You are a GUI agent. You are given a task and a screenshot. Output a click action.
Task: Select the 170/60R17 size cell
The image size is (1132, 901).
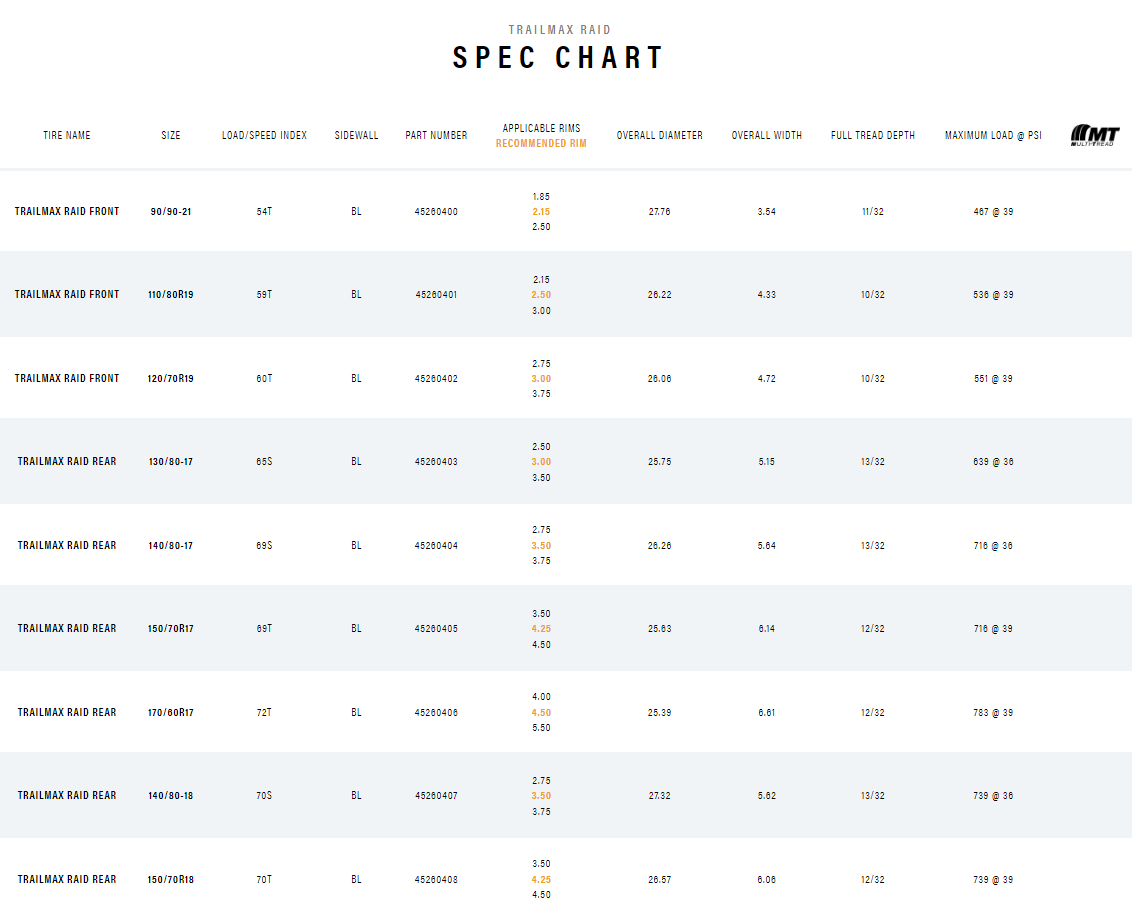pyautogui.click(x=171, y=713)
